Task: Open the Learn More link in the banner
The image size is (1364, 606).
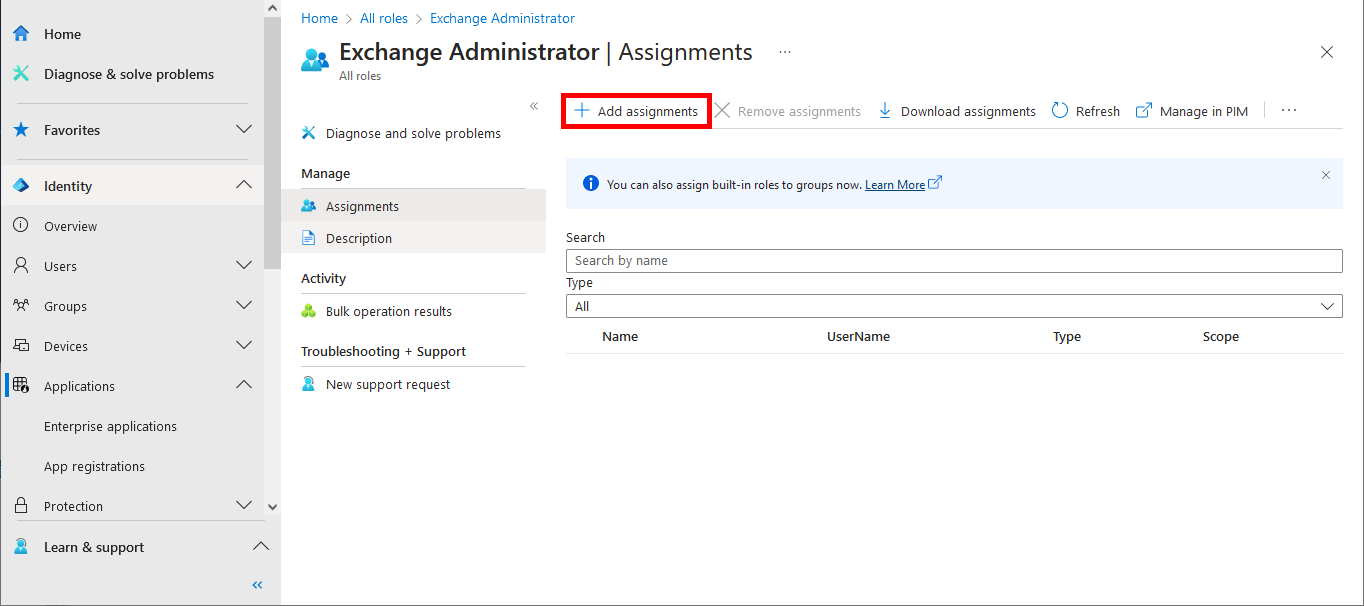Action: coord(896,184)
